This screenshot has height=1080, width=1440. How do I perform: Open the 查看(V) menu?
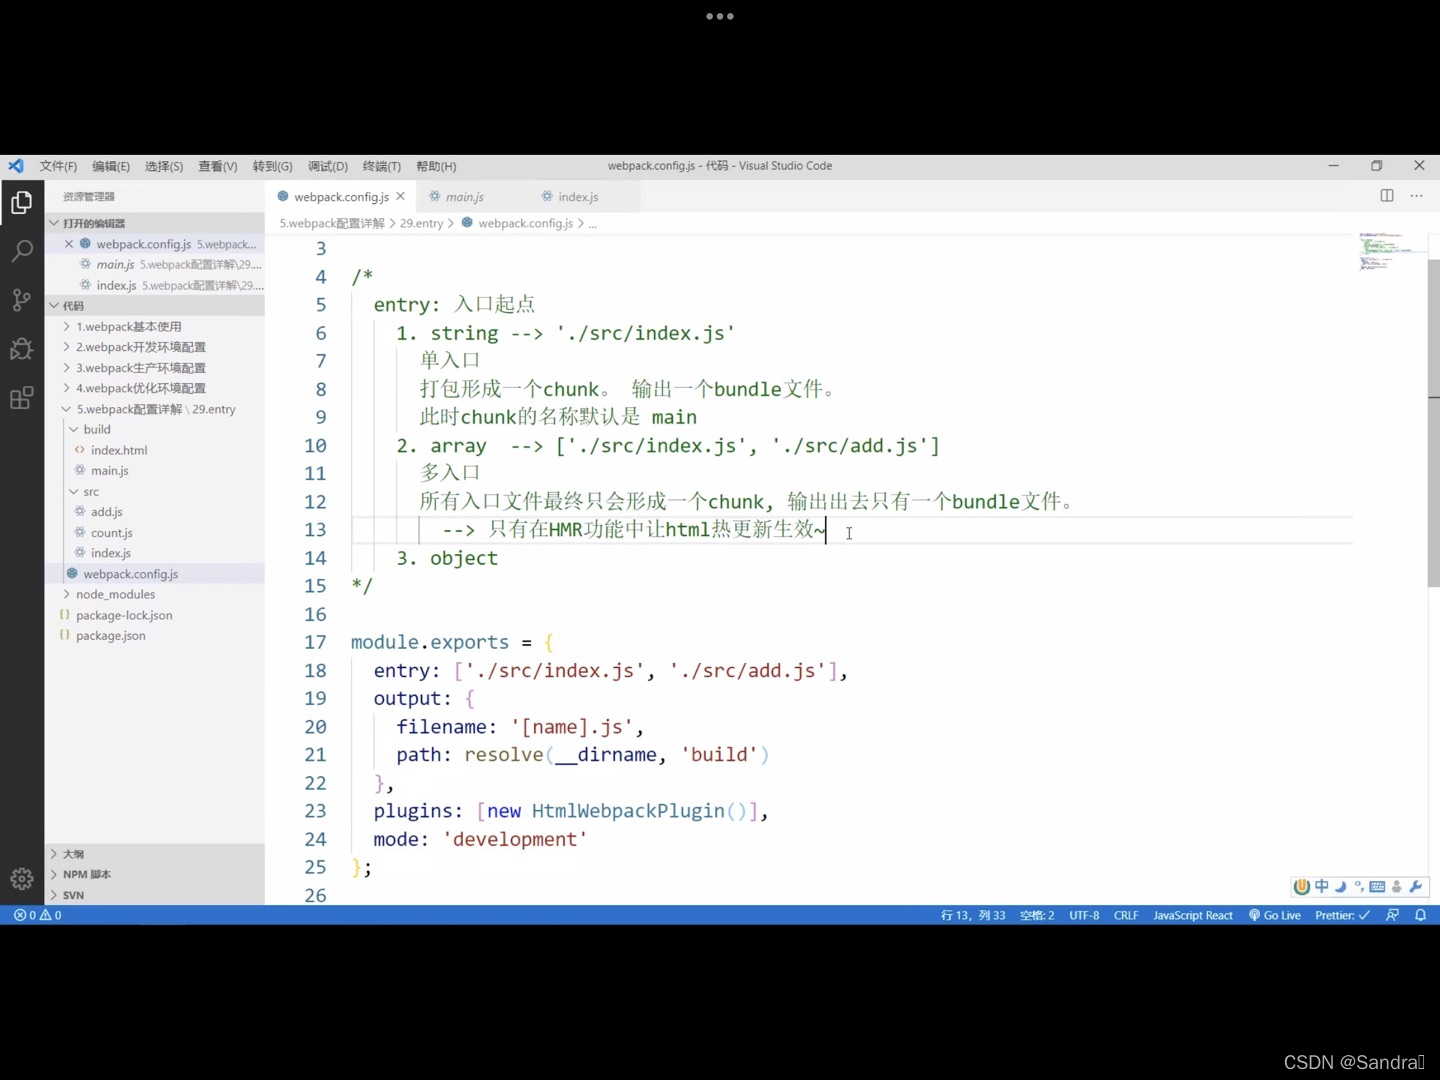click(x=218, y=166)
